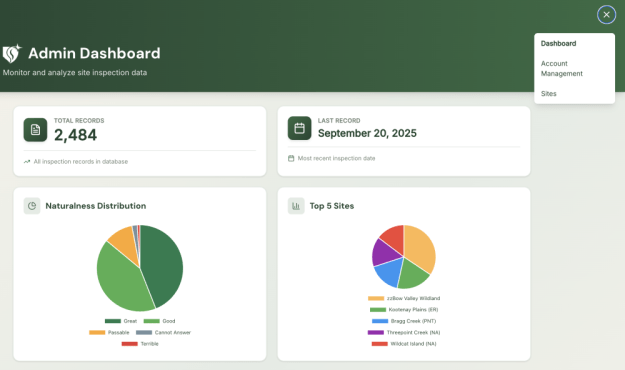Open the Dashboard menu item
This screenshot has width=625, height=370.
[x=558, y=43]
